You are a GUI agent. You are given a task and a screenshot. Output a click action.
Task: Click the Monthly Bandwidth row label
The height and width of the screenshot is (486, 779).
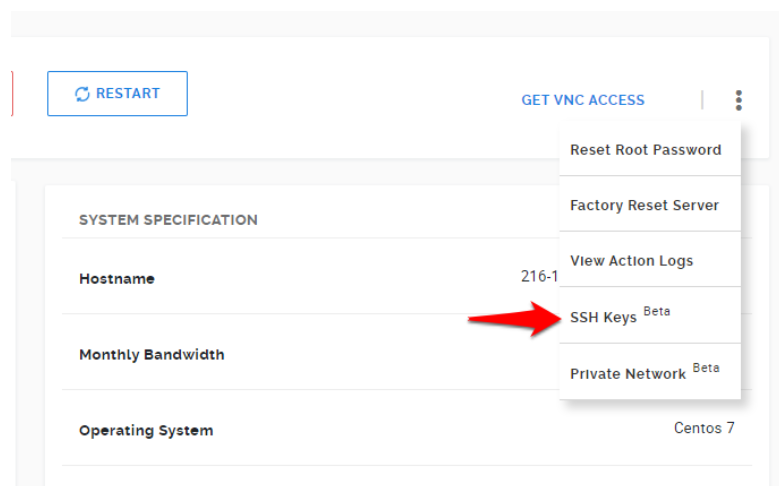tap(152, 355)
